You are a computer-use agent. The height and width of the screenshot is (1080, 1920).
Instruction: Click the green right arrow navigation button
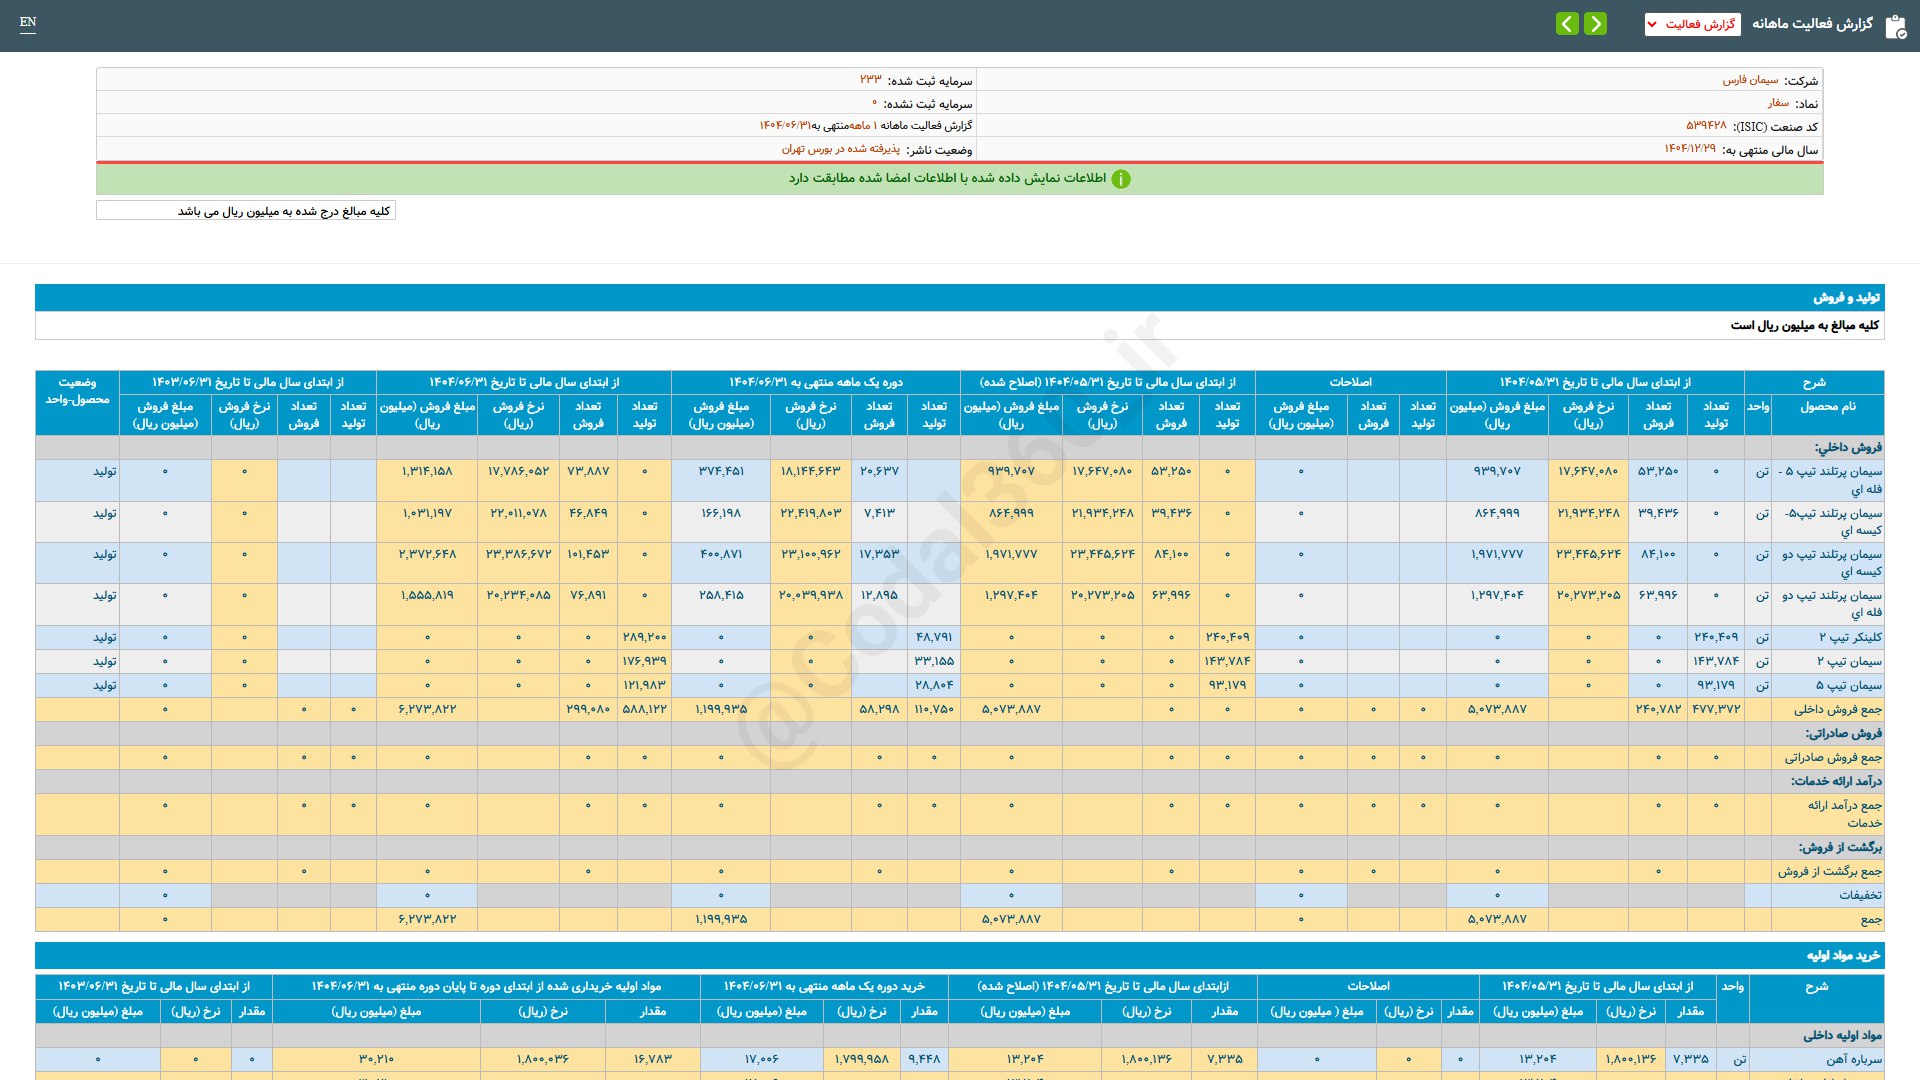tap(1595, 23)
